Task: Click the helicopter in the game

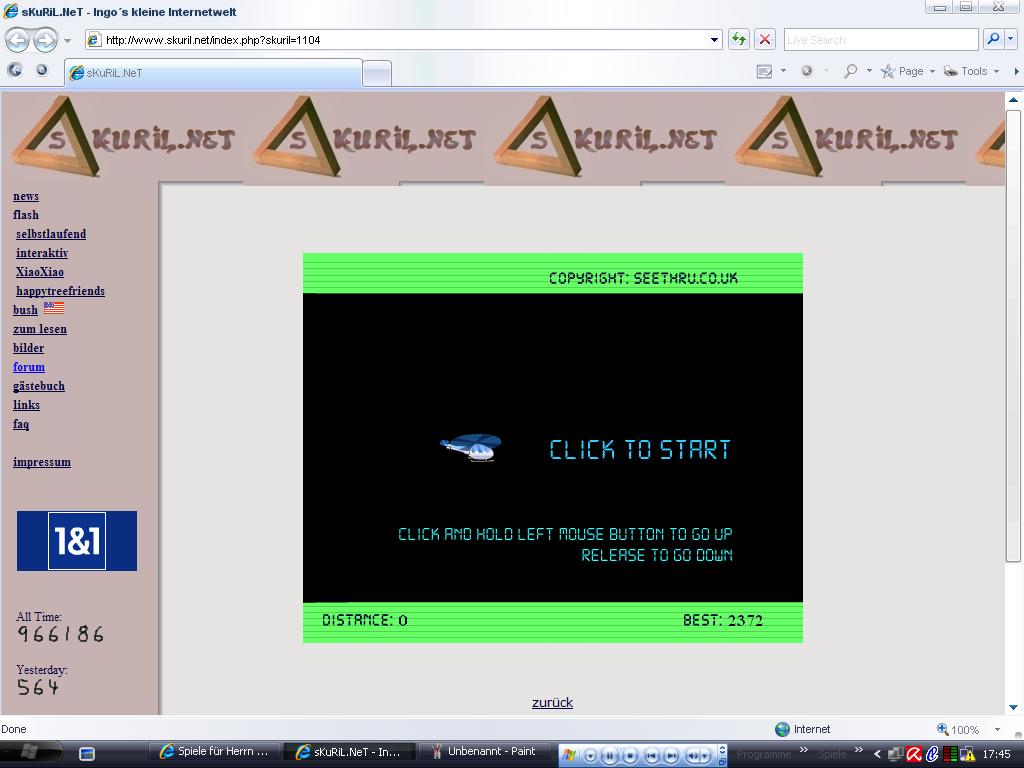Action: tap(471, 448)
